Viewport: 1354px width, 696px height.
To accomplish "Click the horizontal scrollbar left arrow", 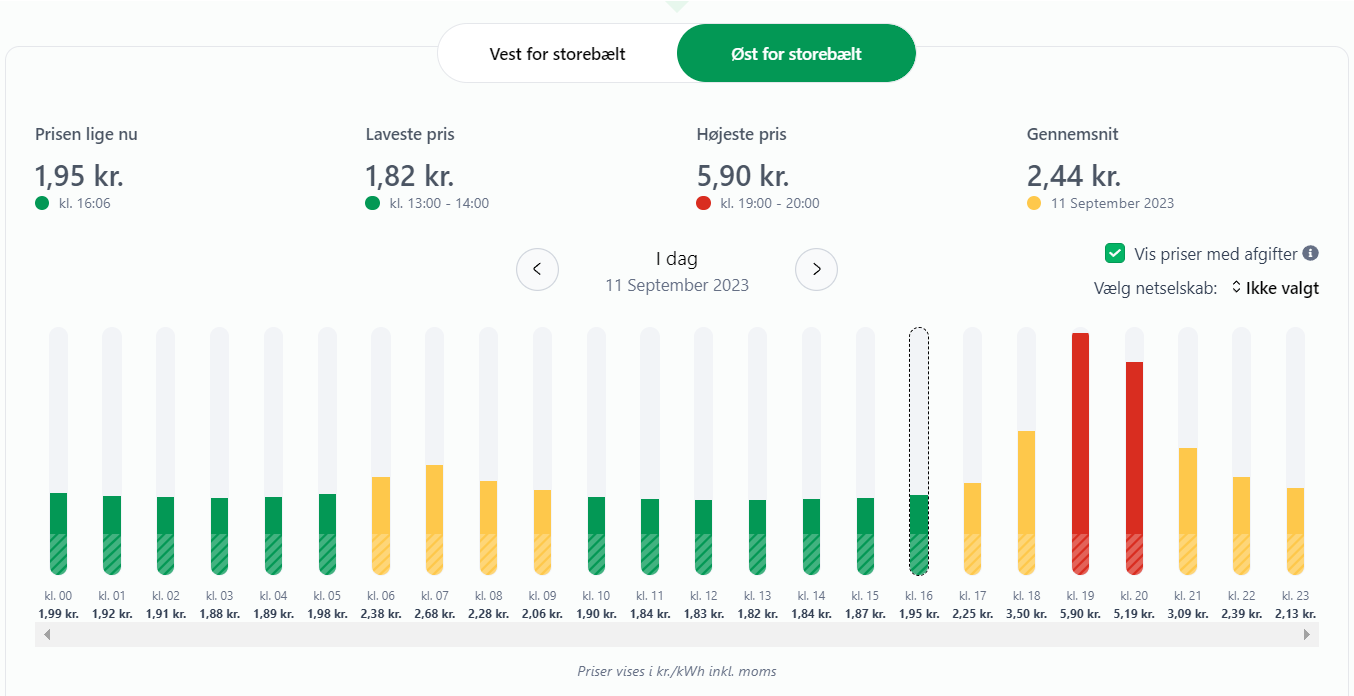I will pos(44,634).
